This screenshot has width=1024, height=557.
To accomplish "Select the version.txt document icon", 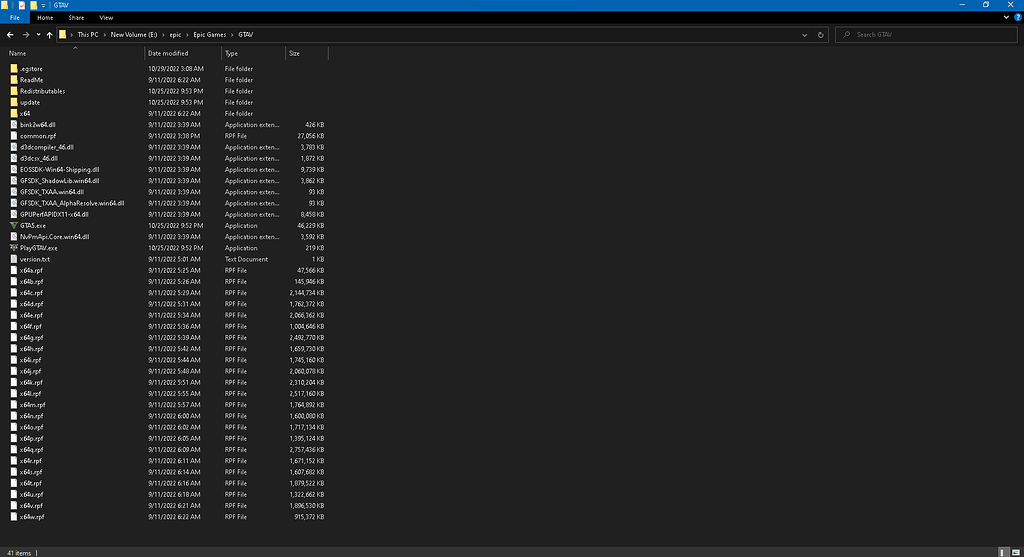I will pos(14,259).
